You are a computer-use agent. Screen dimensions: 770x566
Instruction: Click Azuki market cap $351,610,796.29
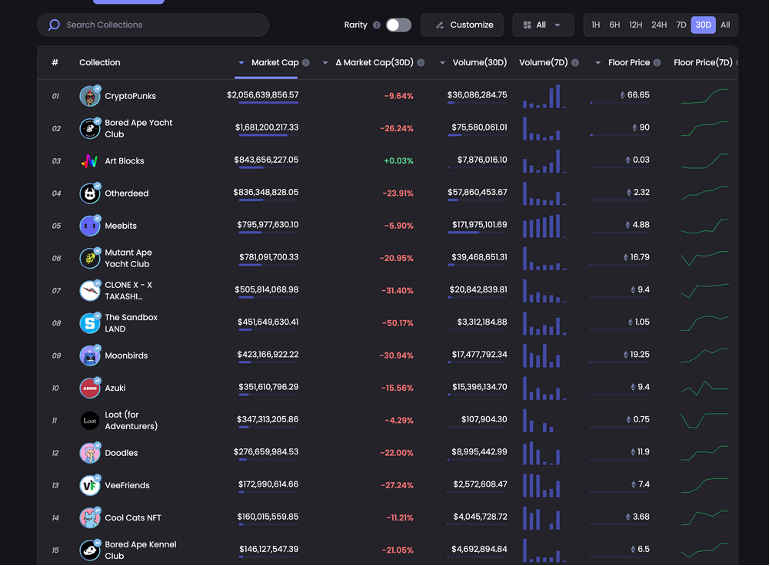click(269, 387)
